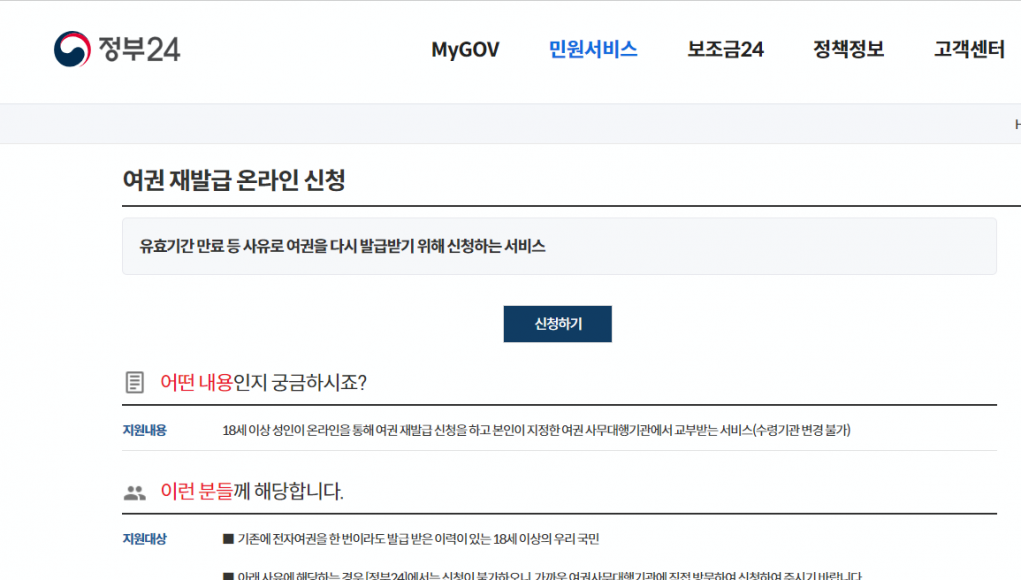The height and width of the screenshot is (580, 1021).
Task: Open the 고객센터 menu
Action: 969,50
